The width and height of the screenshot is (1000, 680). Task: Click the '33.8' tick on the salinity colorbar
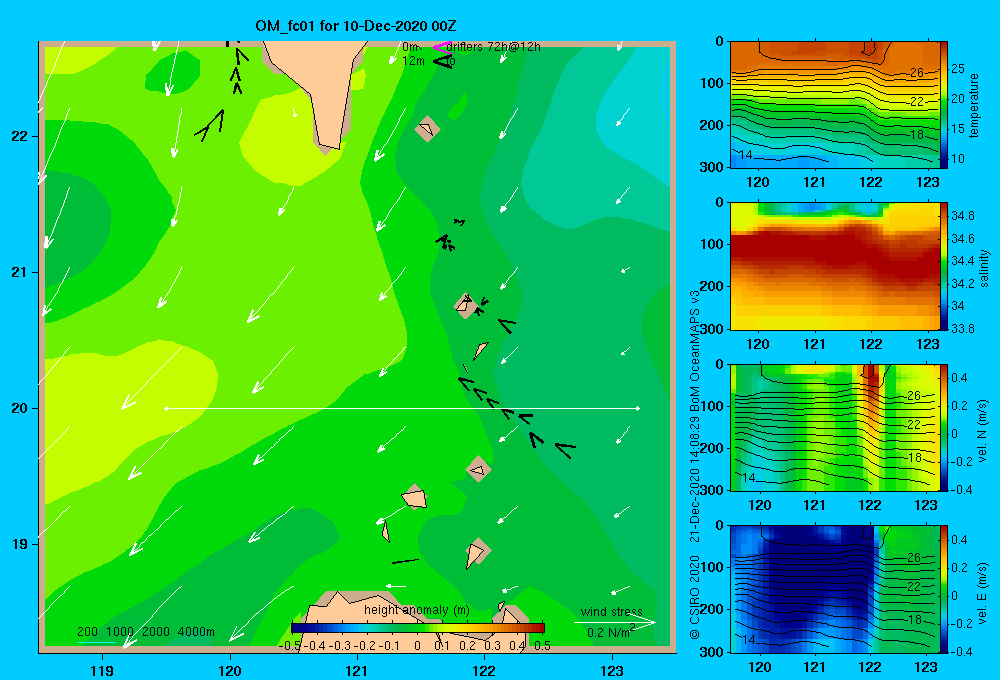click(x=962, y=329)
